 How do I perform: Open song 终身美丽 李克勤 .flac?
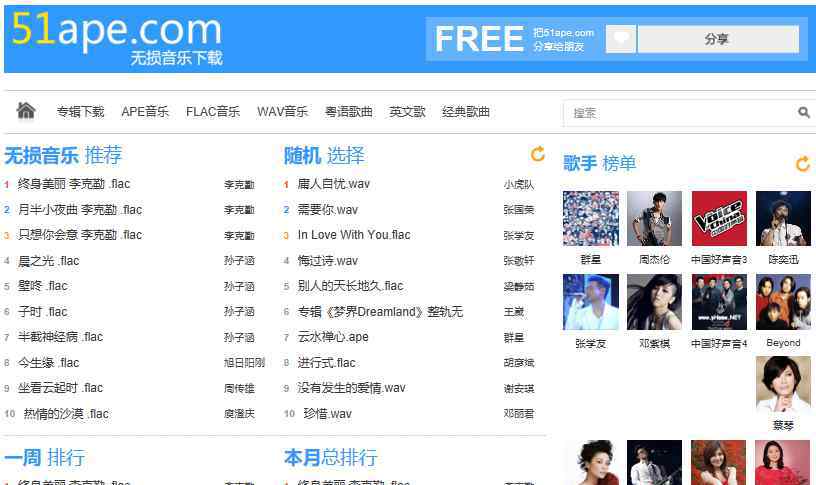(73, 184)
